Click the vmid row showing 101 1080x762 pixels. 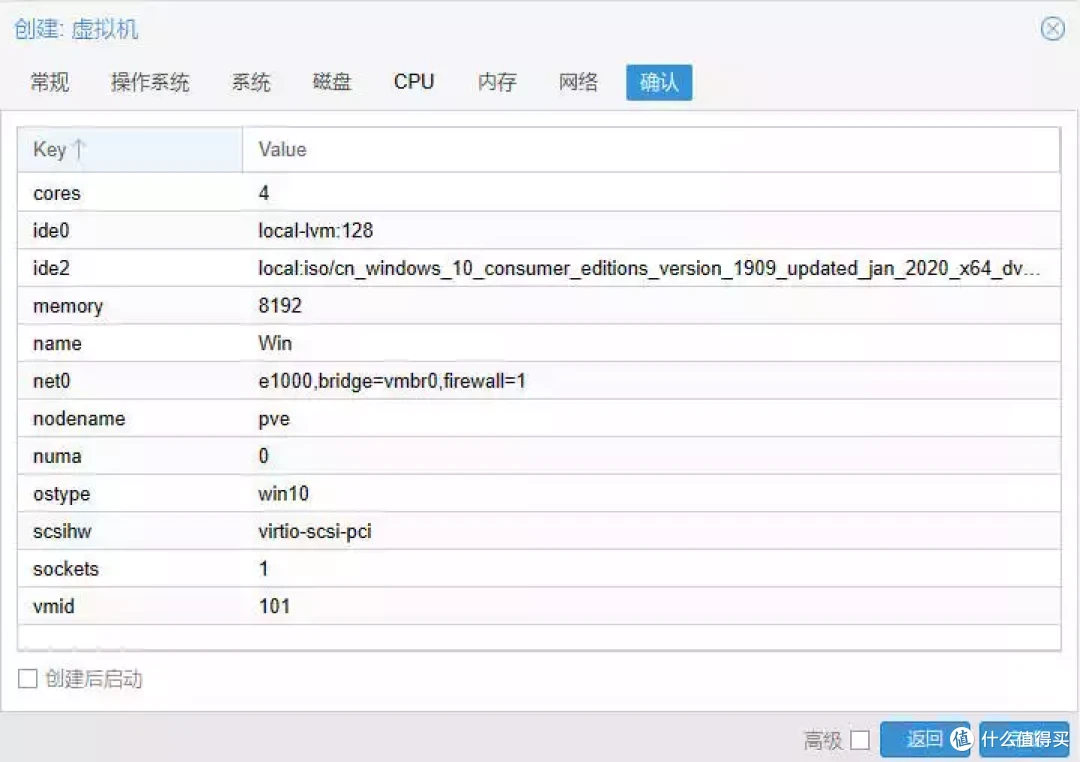[300, 606]
